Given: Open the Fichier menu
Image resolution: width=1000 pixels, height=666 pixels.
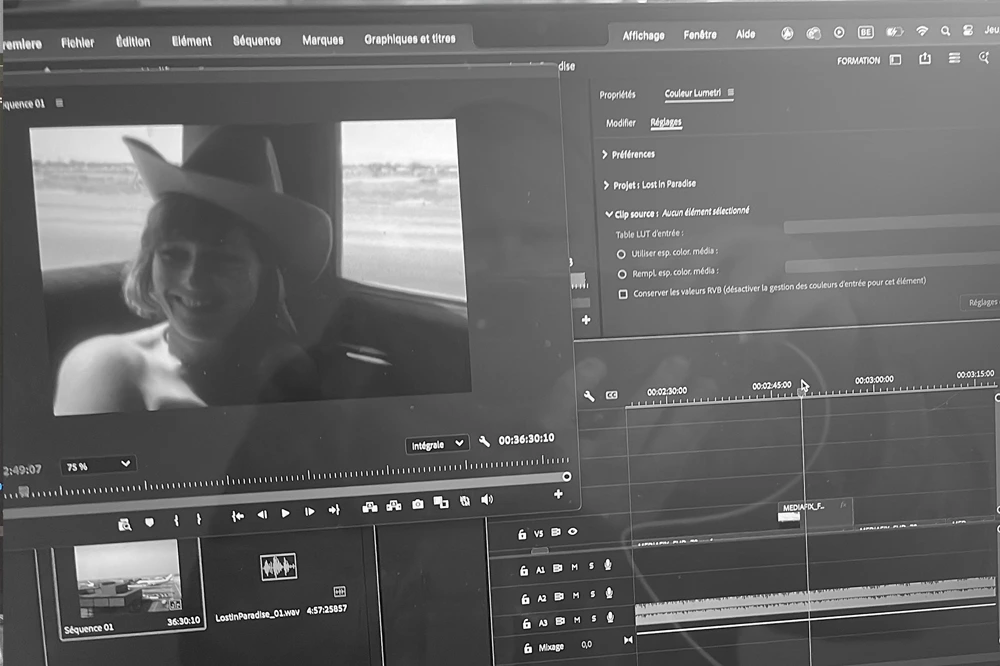Looking at the screenshot, I should point(77,43).
